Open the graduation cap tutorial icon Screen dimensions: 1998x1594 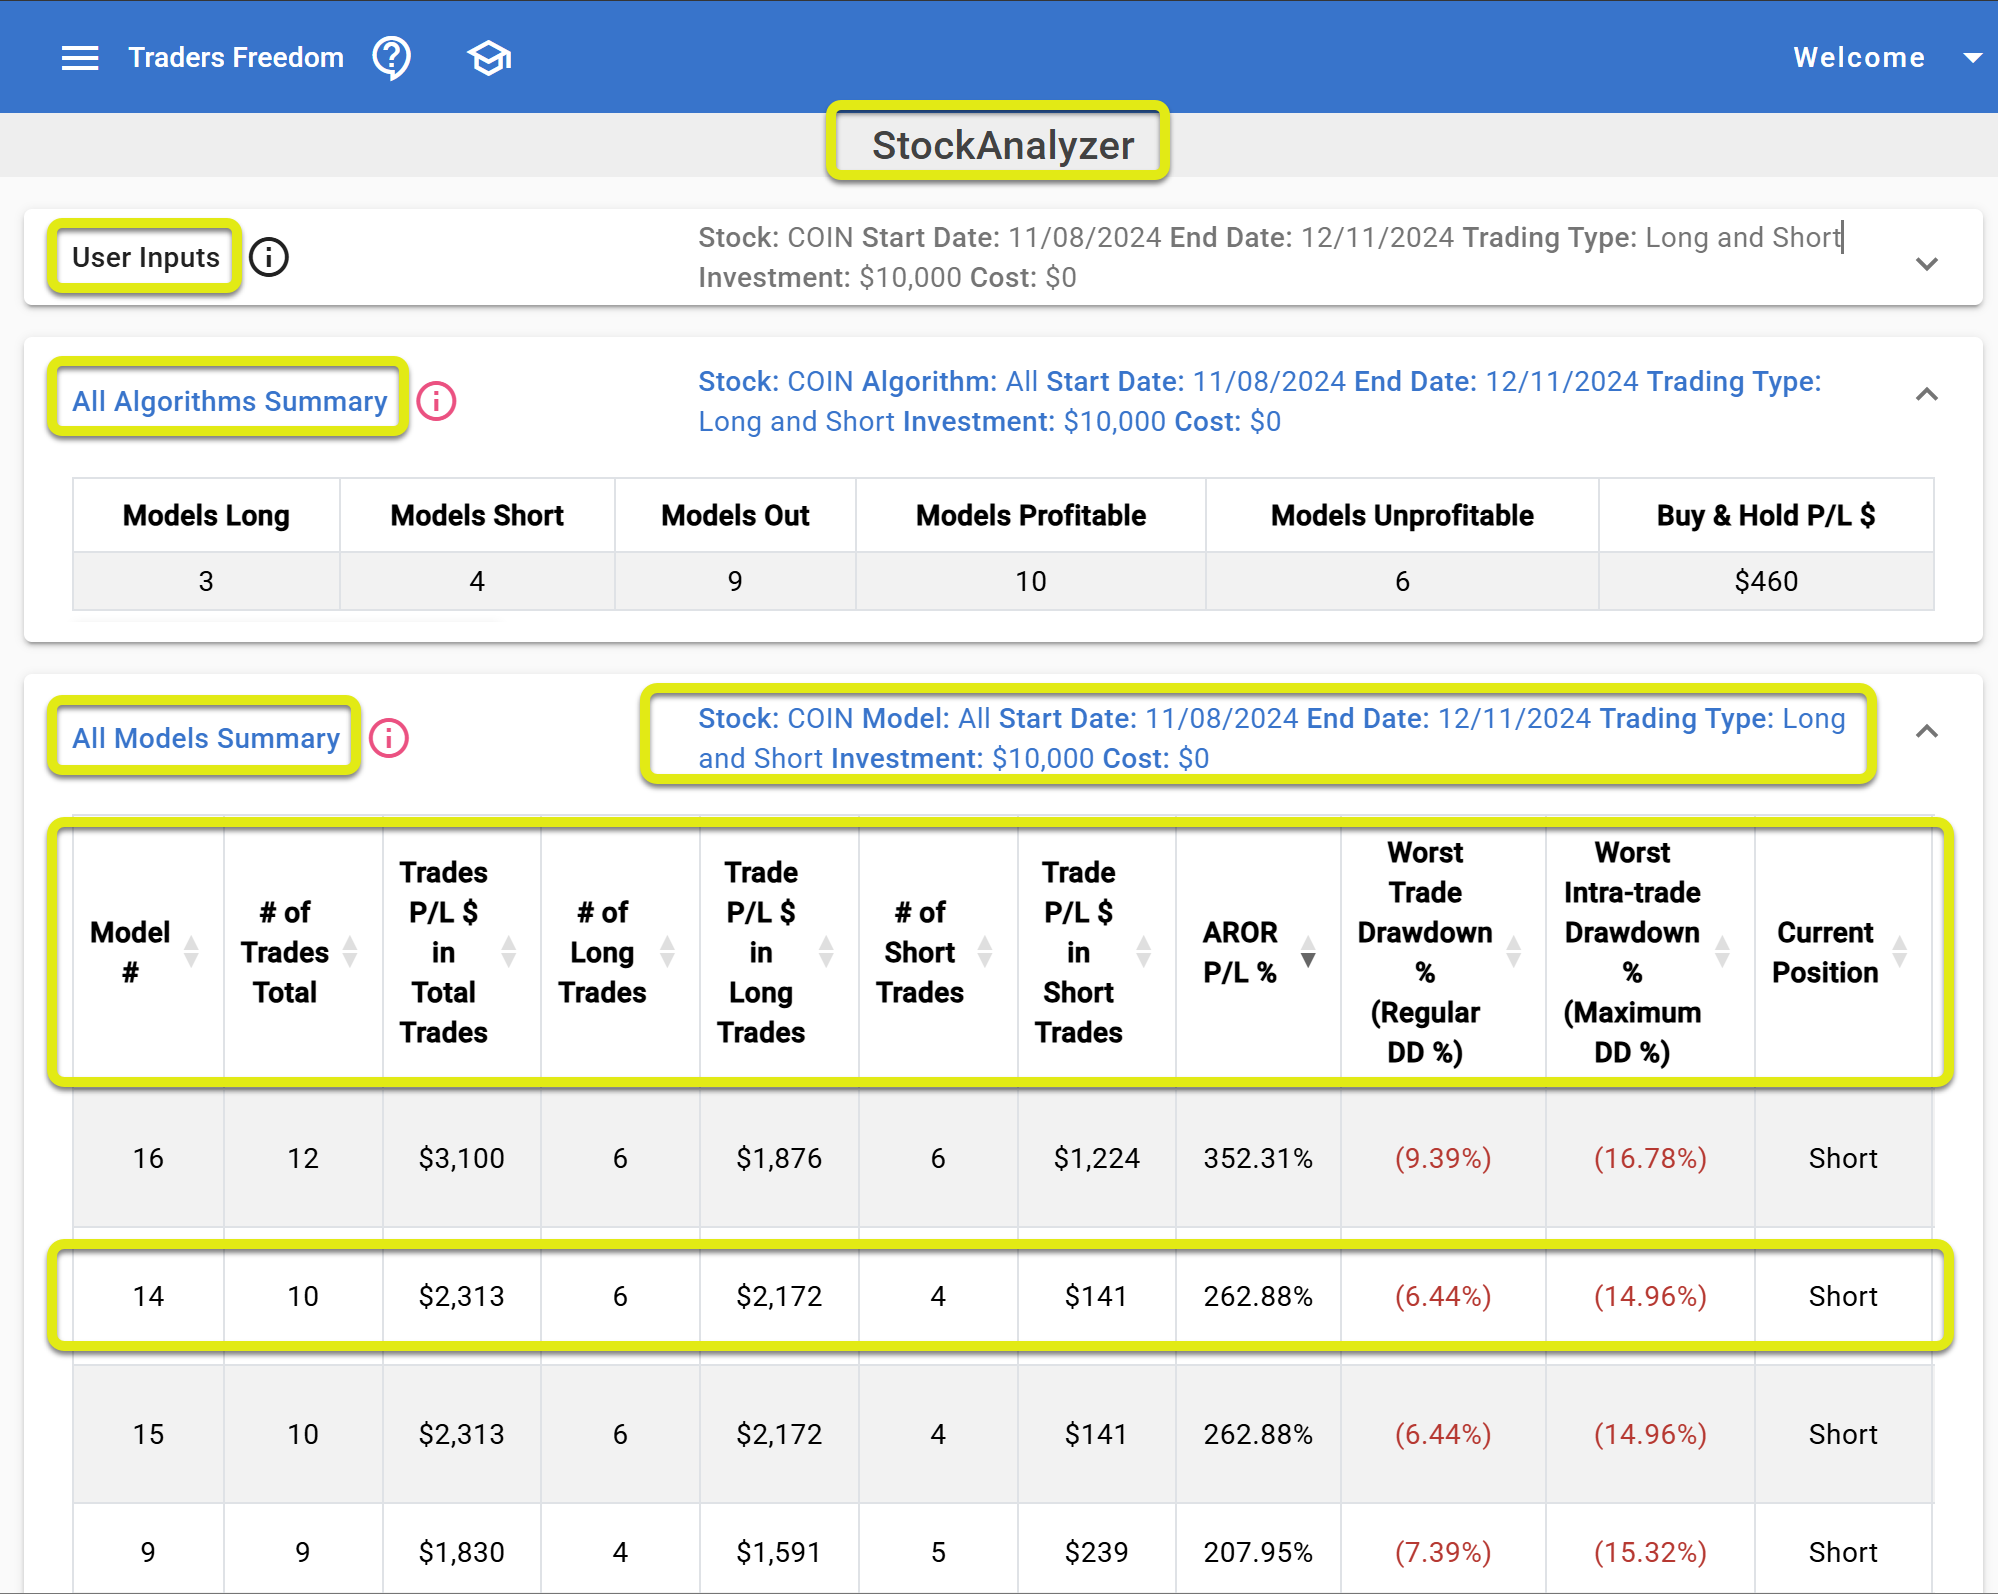(489, 58)
